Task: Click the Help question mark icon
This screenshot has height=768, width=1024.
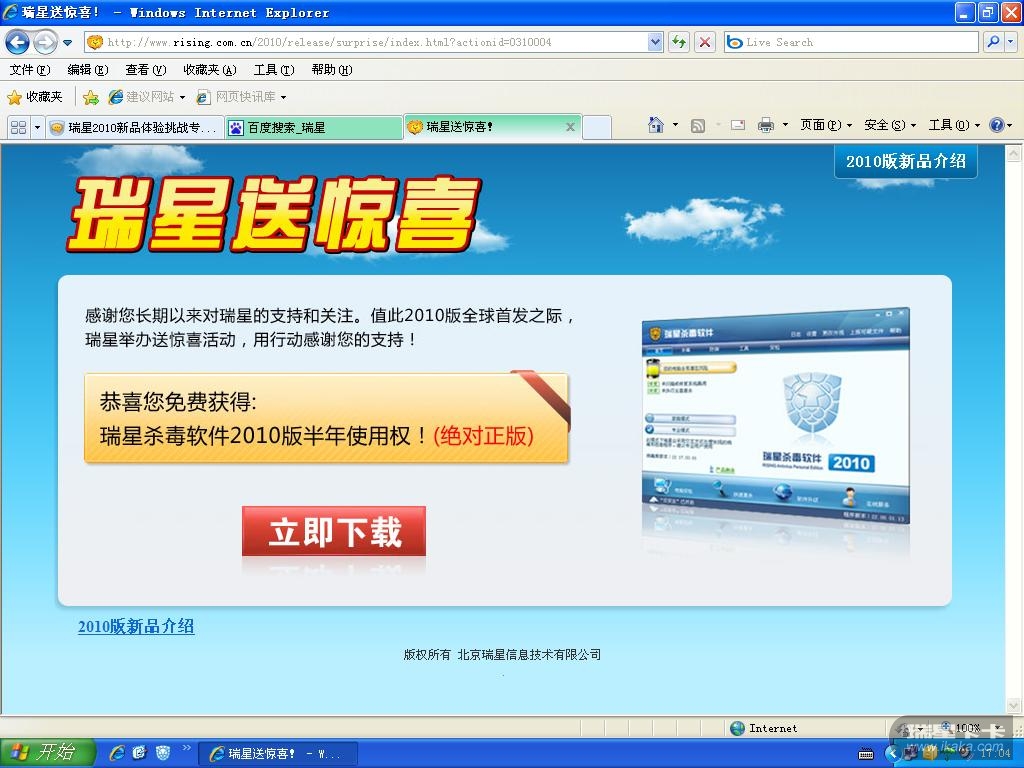Action: pos(997,125)
